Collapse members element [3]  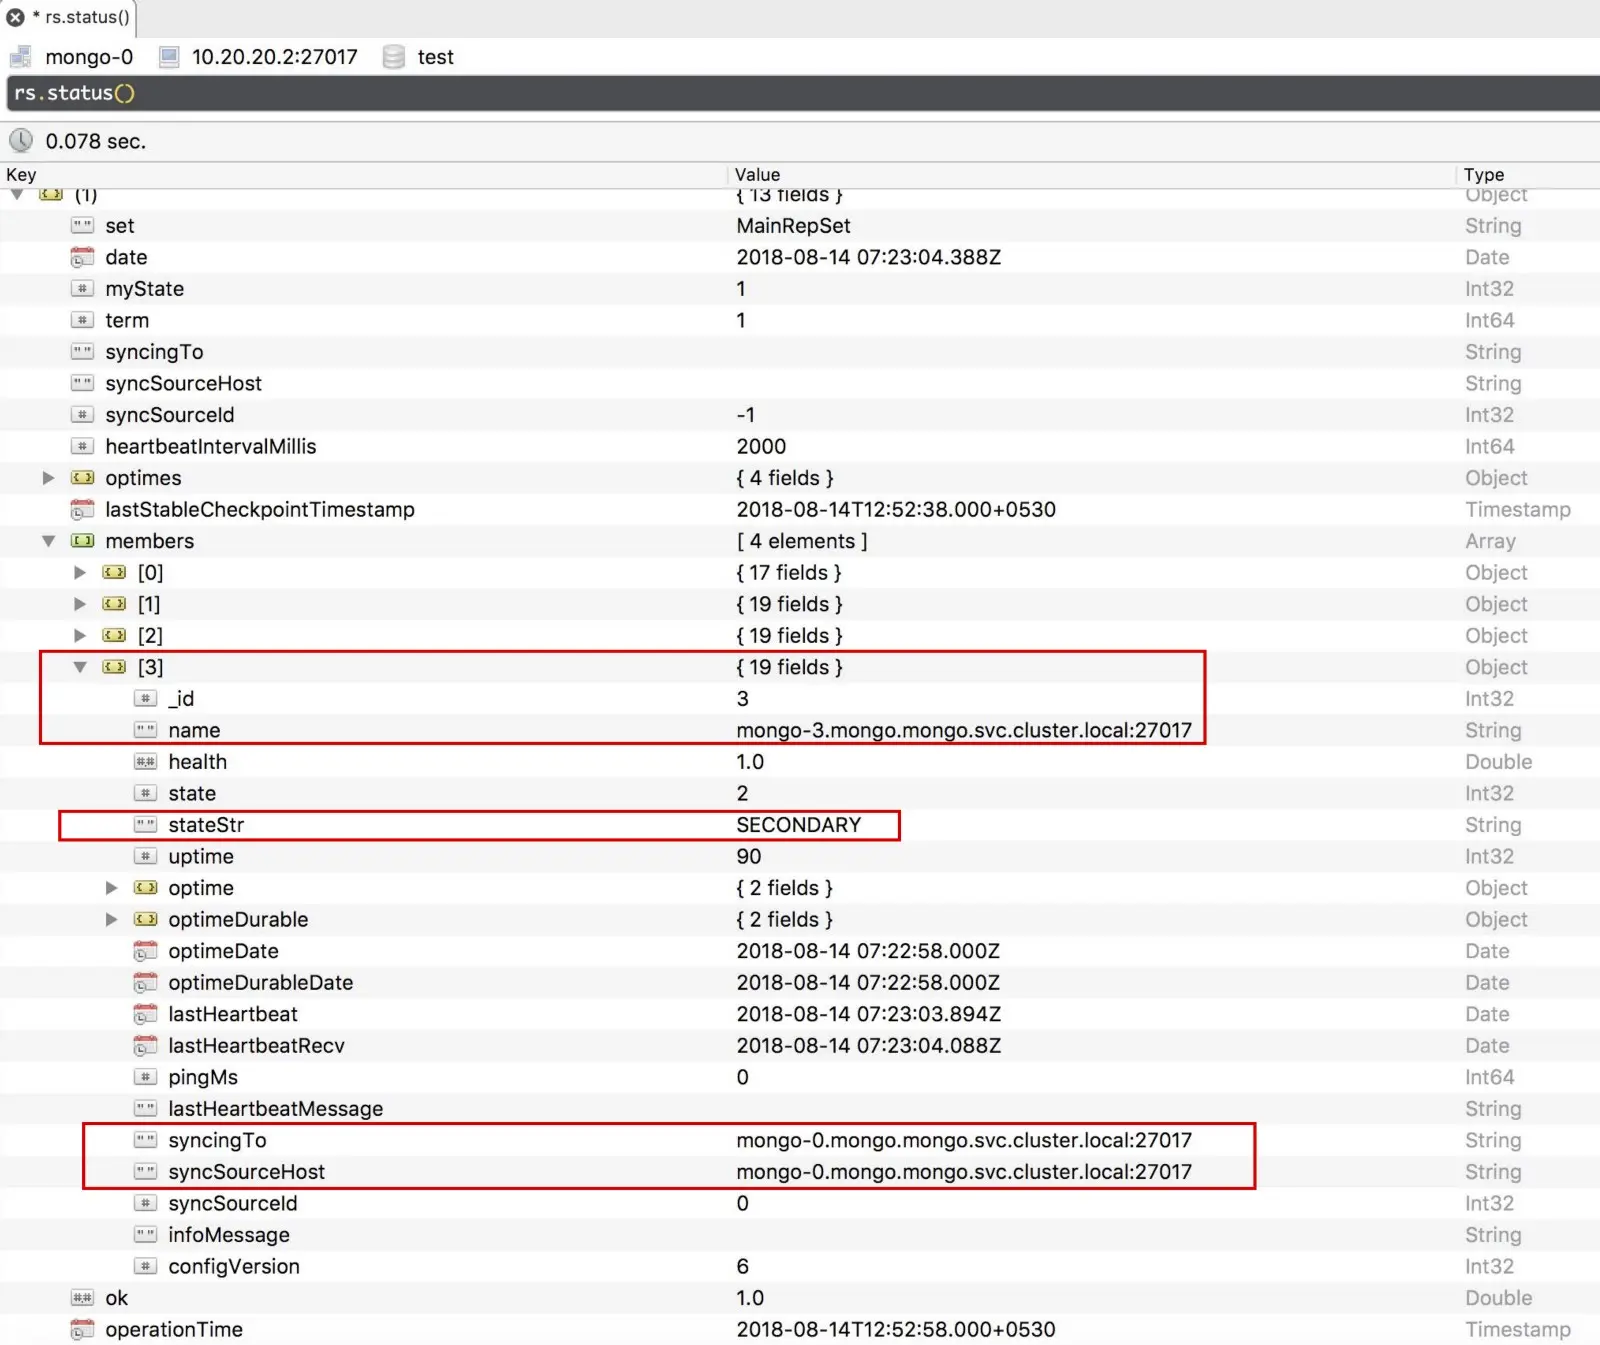coord(80,667)
